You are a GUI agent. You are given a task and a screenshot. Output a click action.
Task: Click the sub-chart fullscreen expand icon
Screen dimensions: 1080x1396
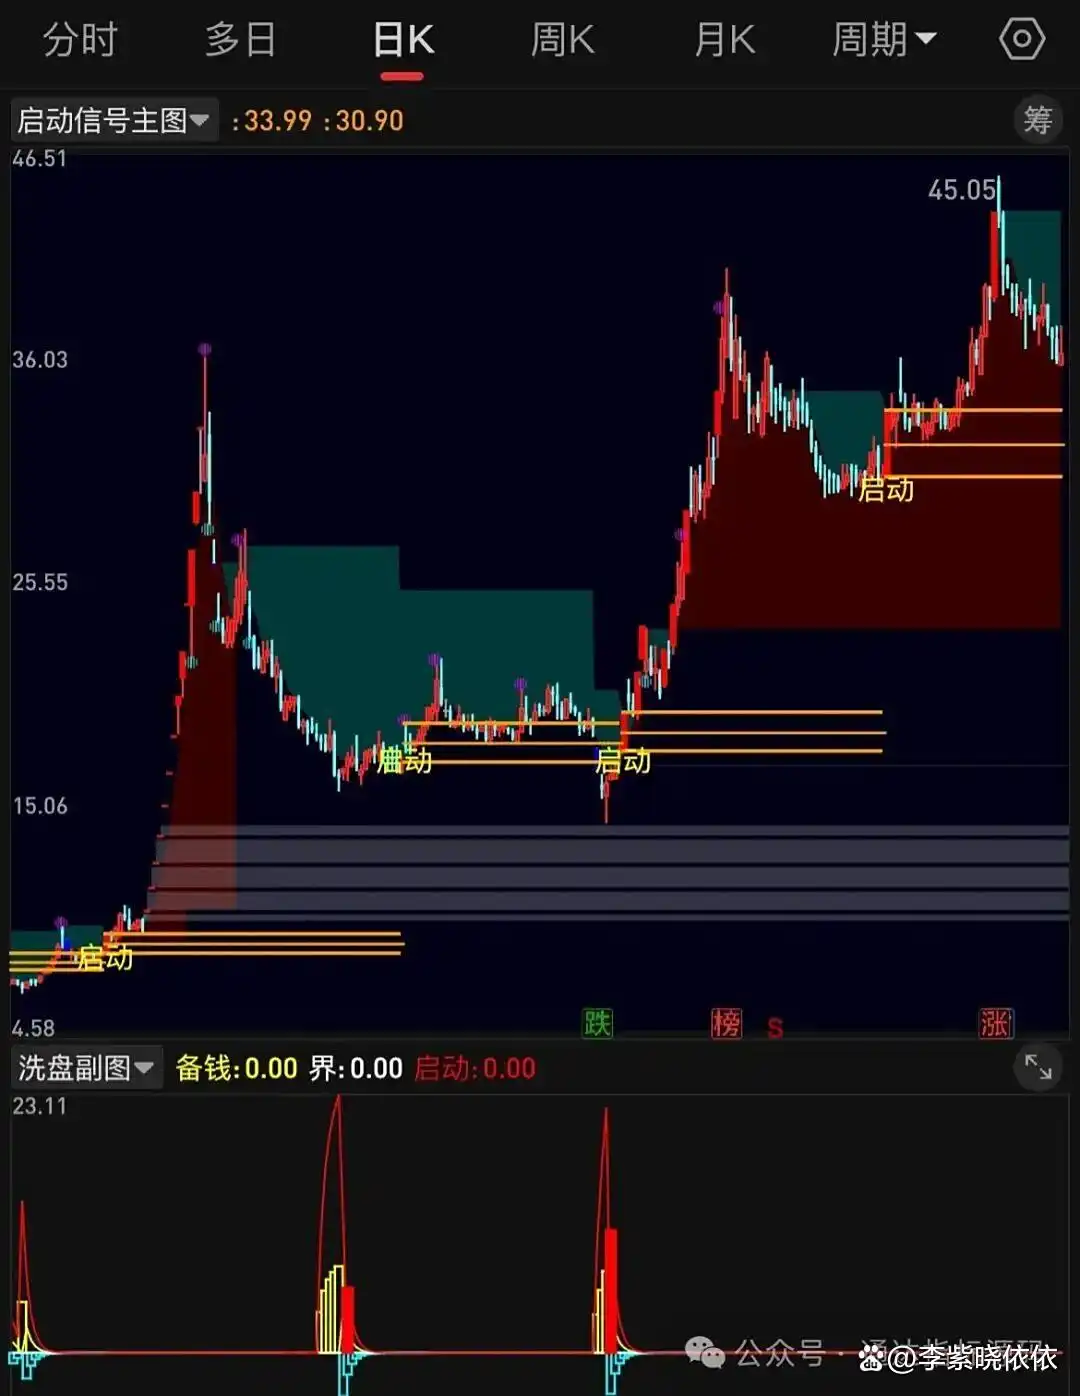point(1038,1068)
